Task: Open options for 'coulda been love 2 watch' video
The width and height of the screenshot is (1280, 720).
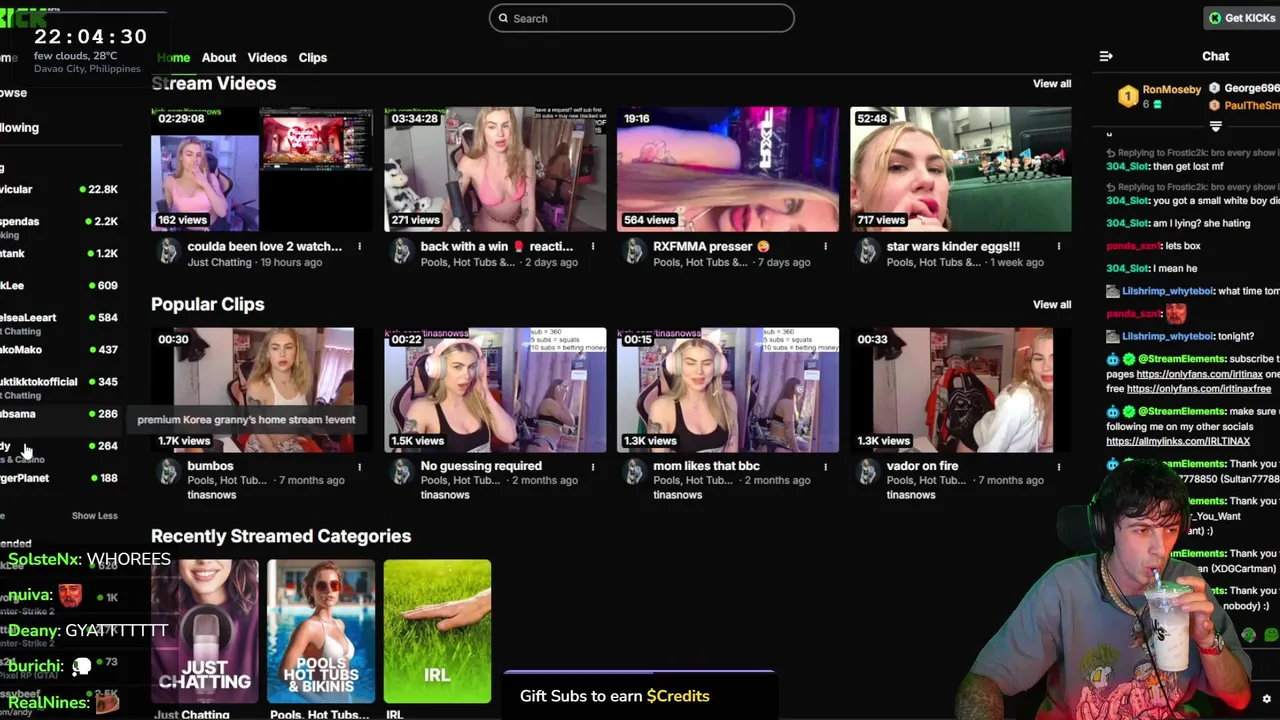Action: (x=360, y=246)
